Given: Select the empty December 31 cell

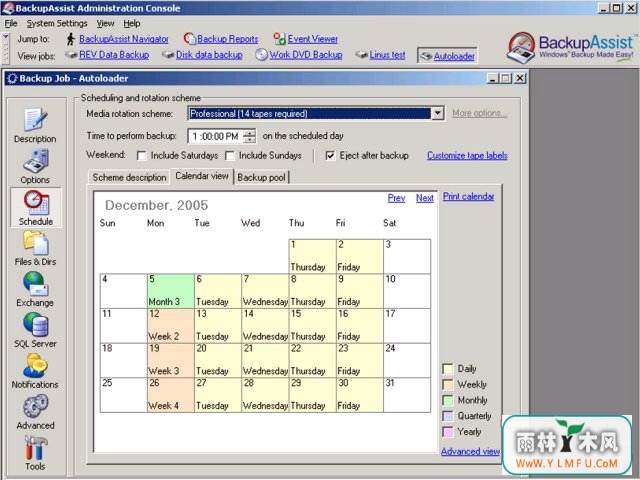Looking at the screenshot, I should pyautogui.click(x=407, y=395).
